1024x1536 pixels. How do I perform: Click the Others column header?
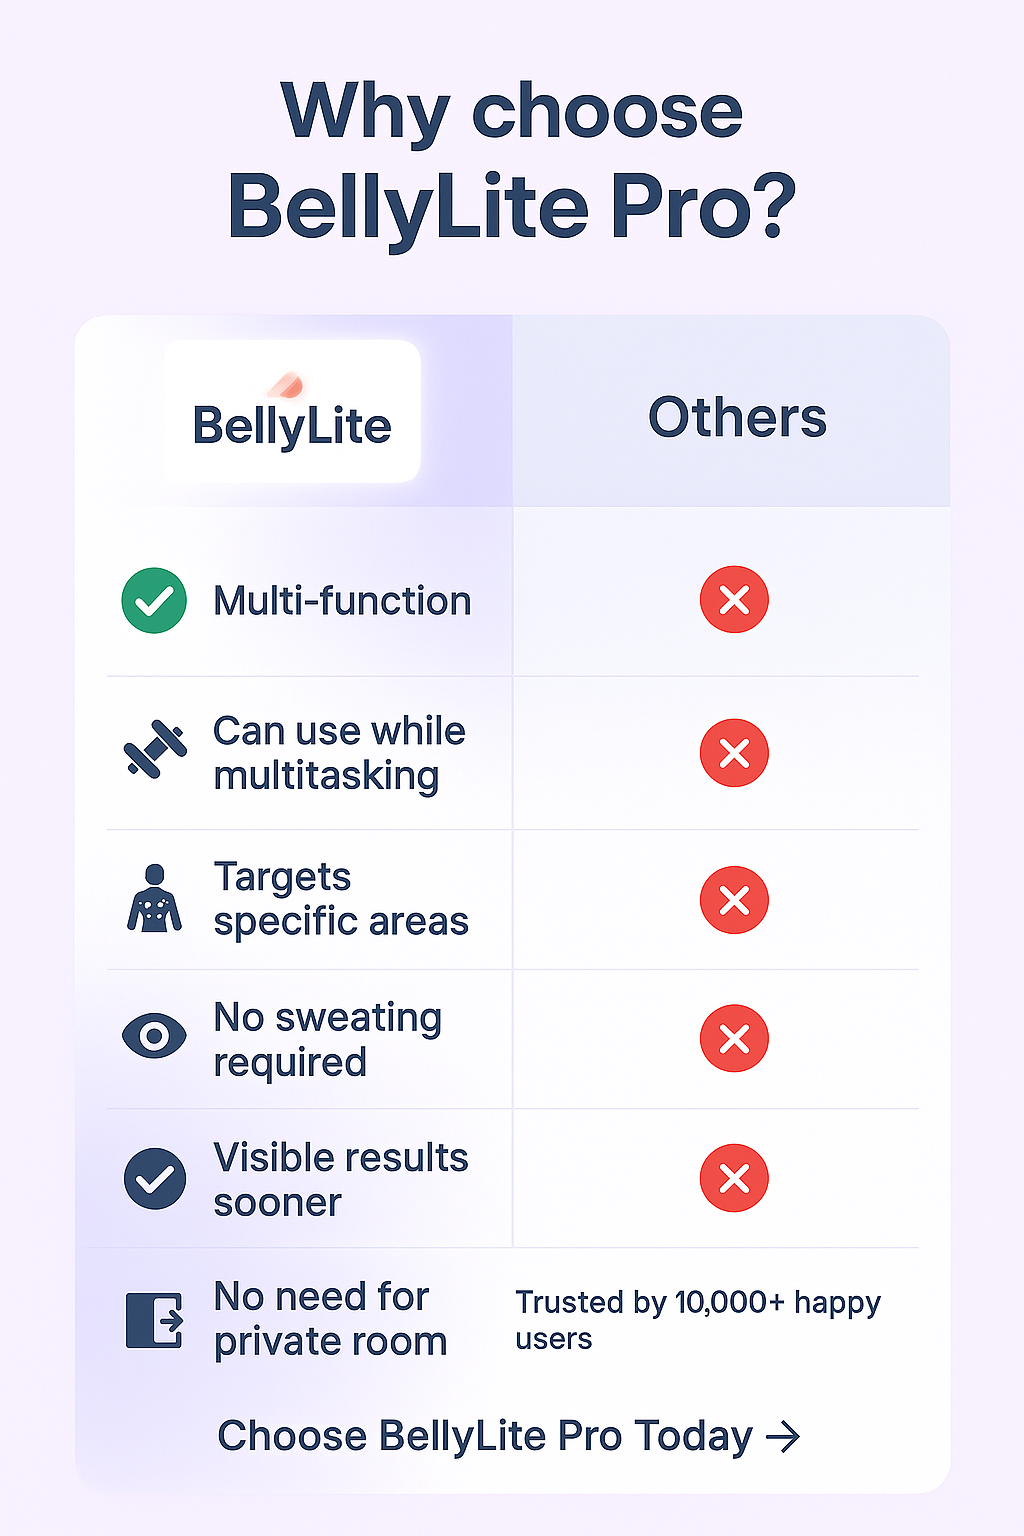[x=737, y=417]
